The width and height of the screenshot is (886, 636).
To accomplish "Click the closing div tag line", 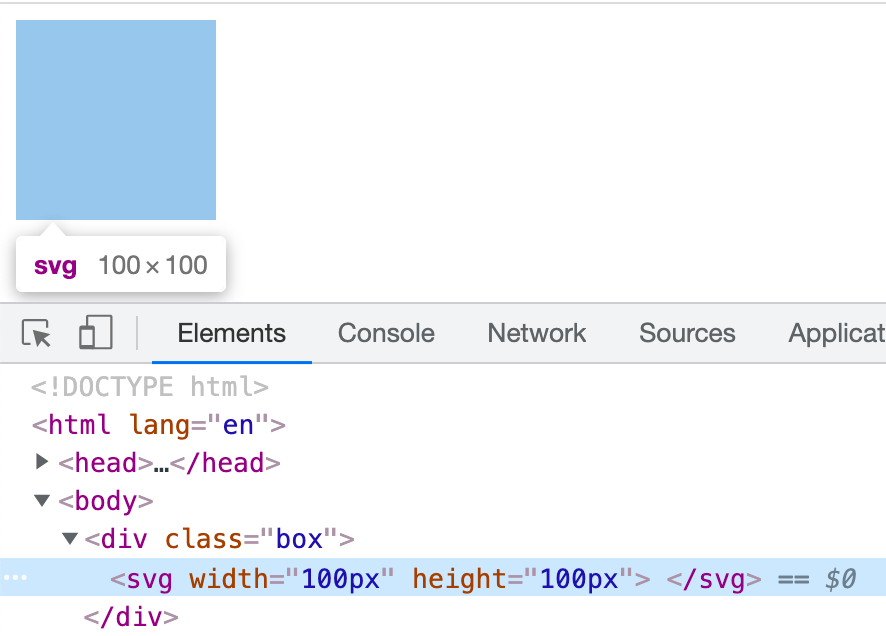I will pyautogui.click(x=131, y=616).
